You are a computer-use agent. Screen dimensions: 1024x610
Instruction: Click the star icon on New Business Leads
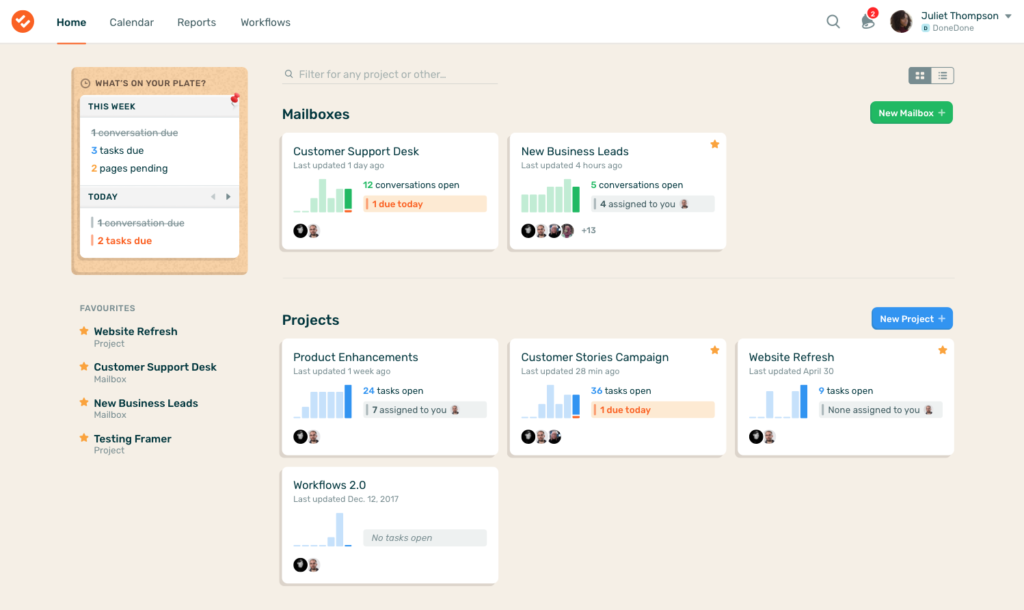714,144
